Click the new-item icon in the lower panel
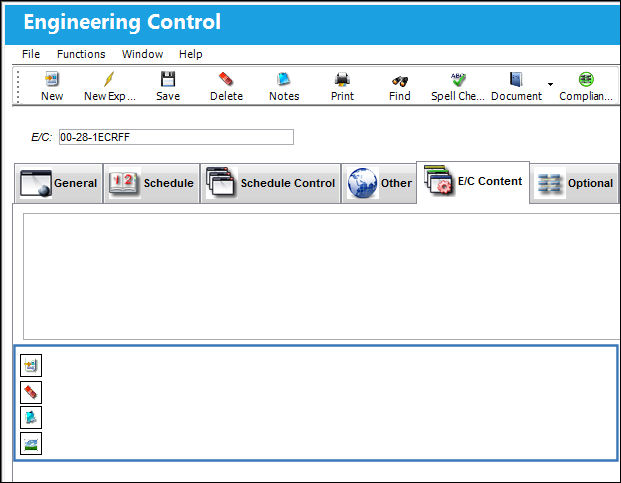The height and width of the screenshot is (483, 621). point(31,365)
